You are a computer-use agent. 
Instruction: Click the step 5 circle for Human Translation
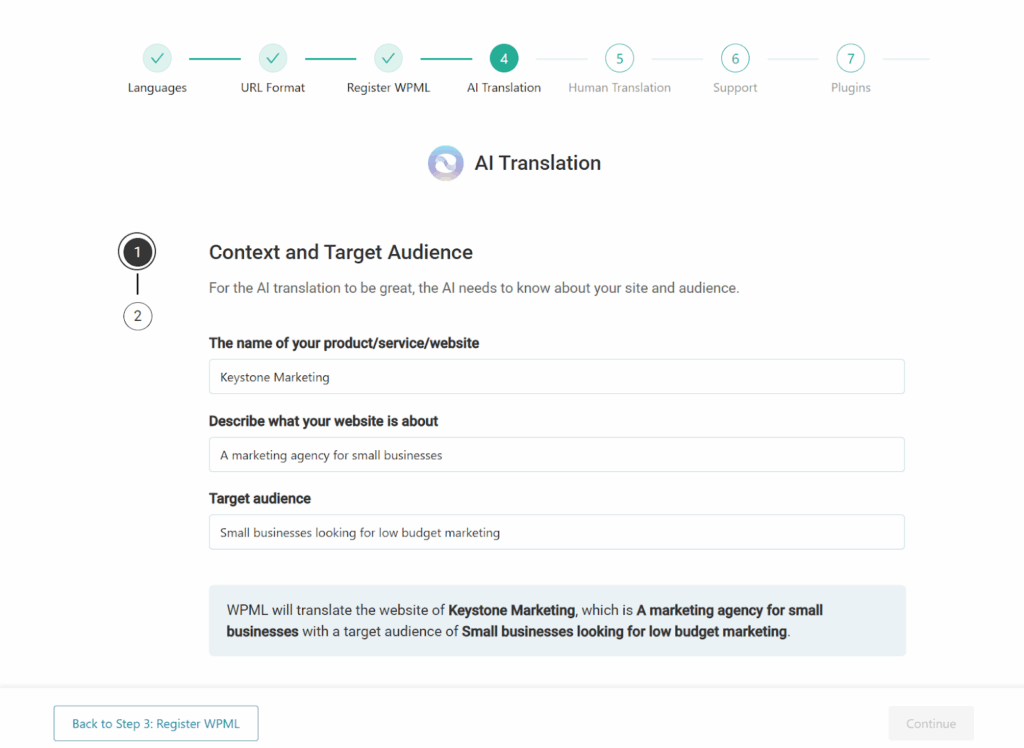(619, 59)
